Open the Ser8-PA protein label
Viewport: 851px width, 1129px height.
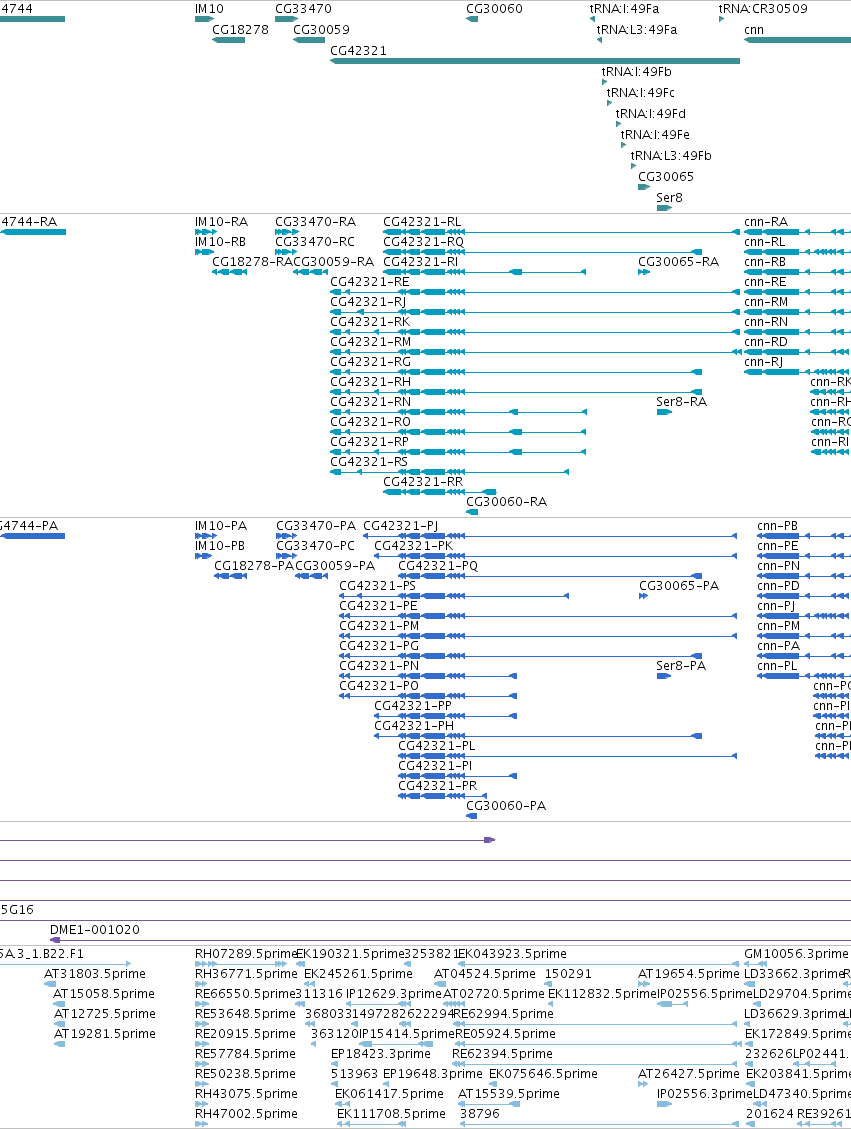pyautogui.click(x=681, y=666)
